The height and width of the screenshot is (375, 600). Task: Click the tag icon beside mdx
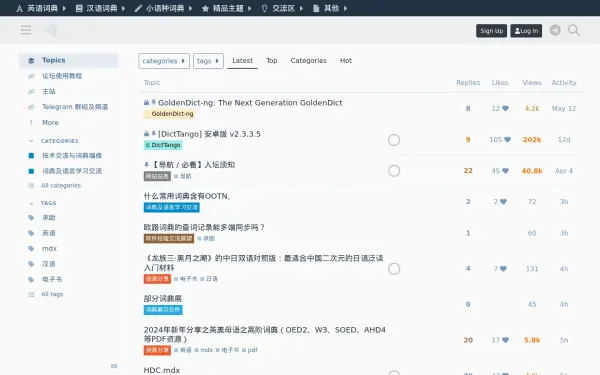31,249
